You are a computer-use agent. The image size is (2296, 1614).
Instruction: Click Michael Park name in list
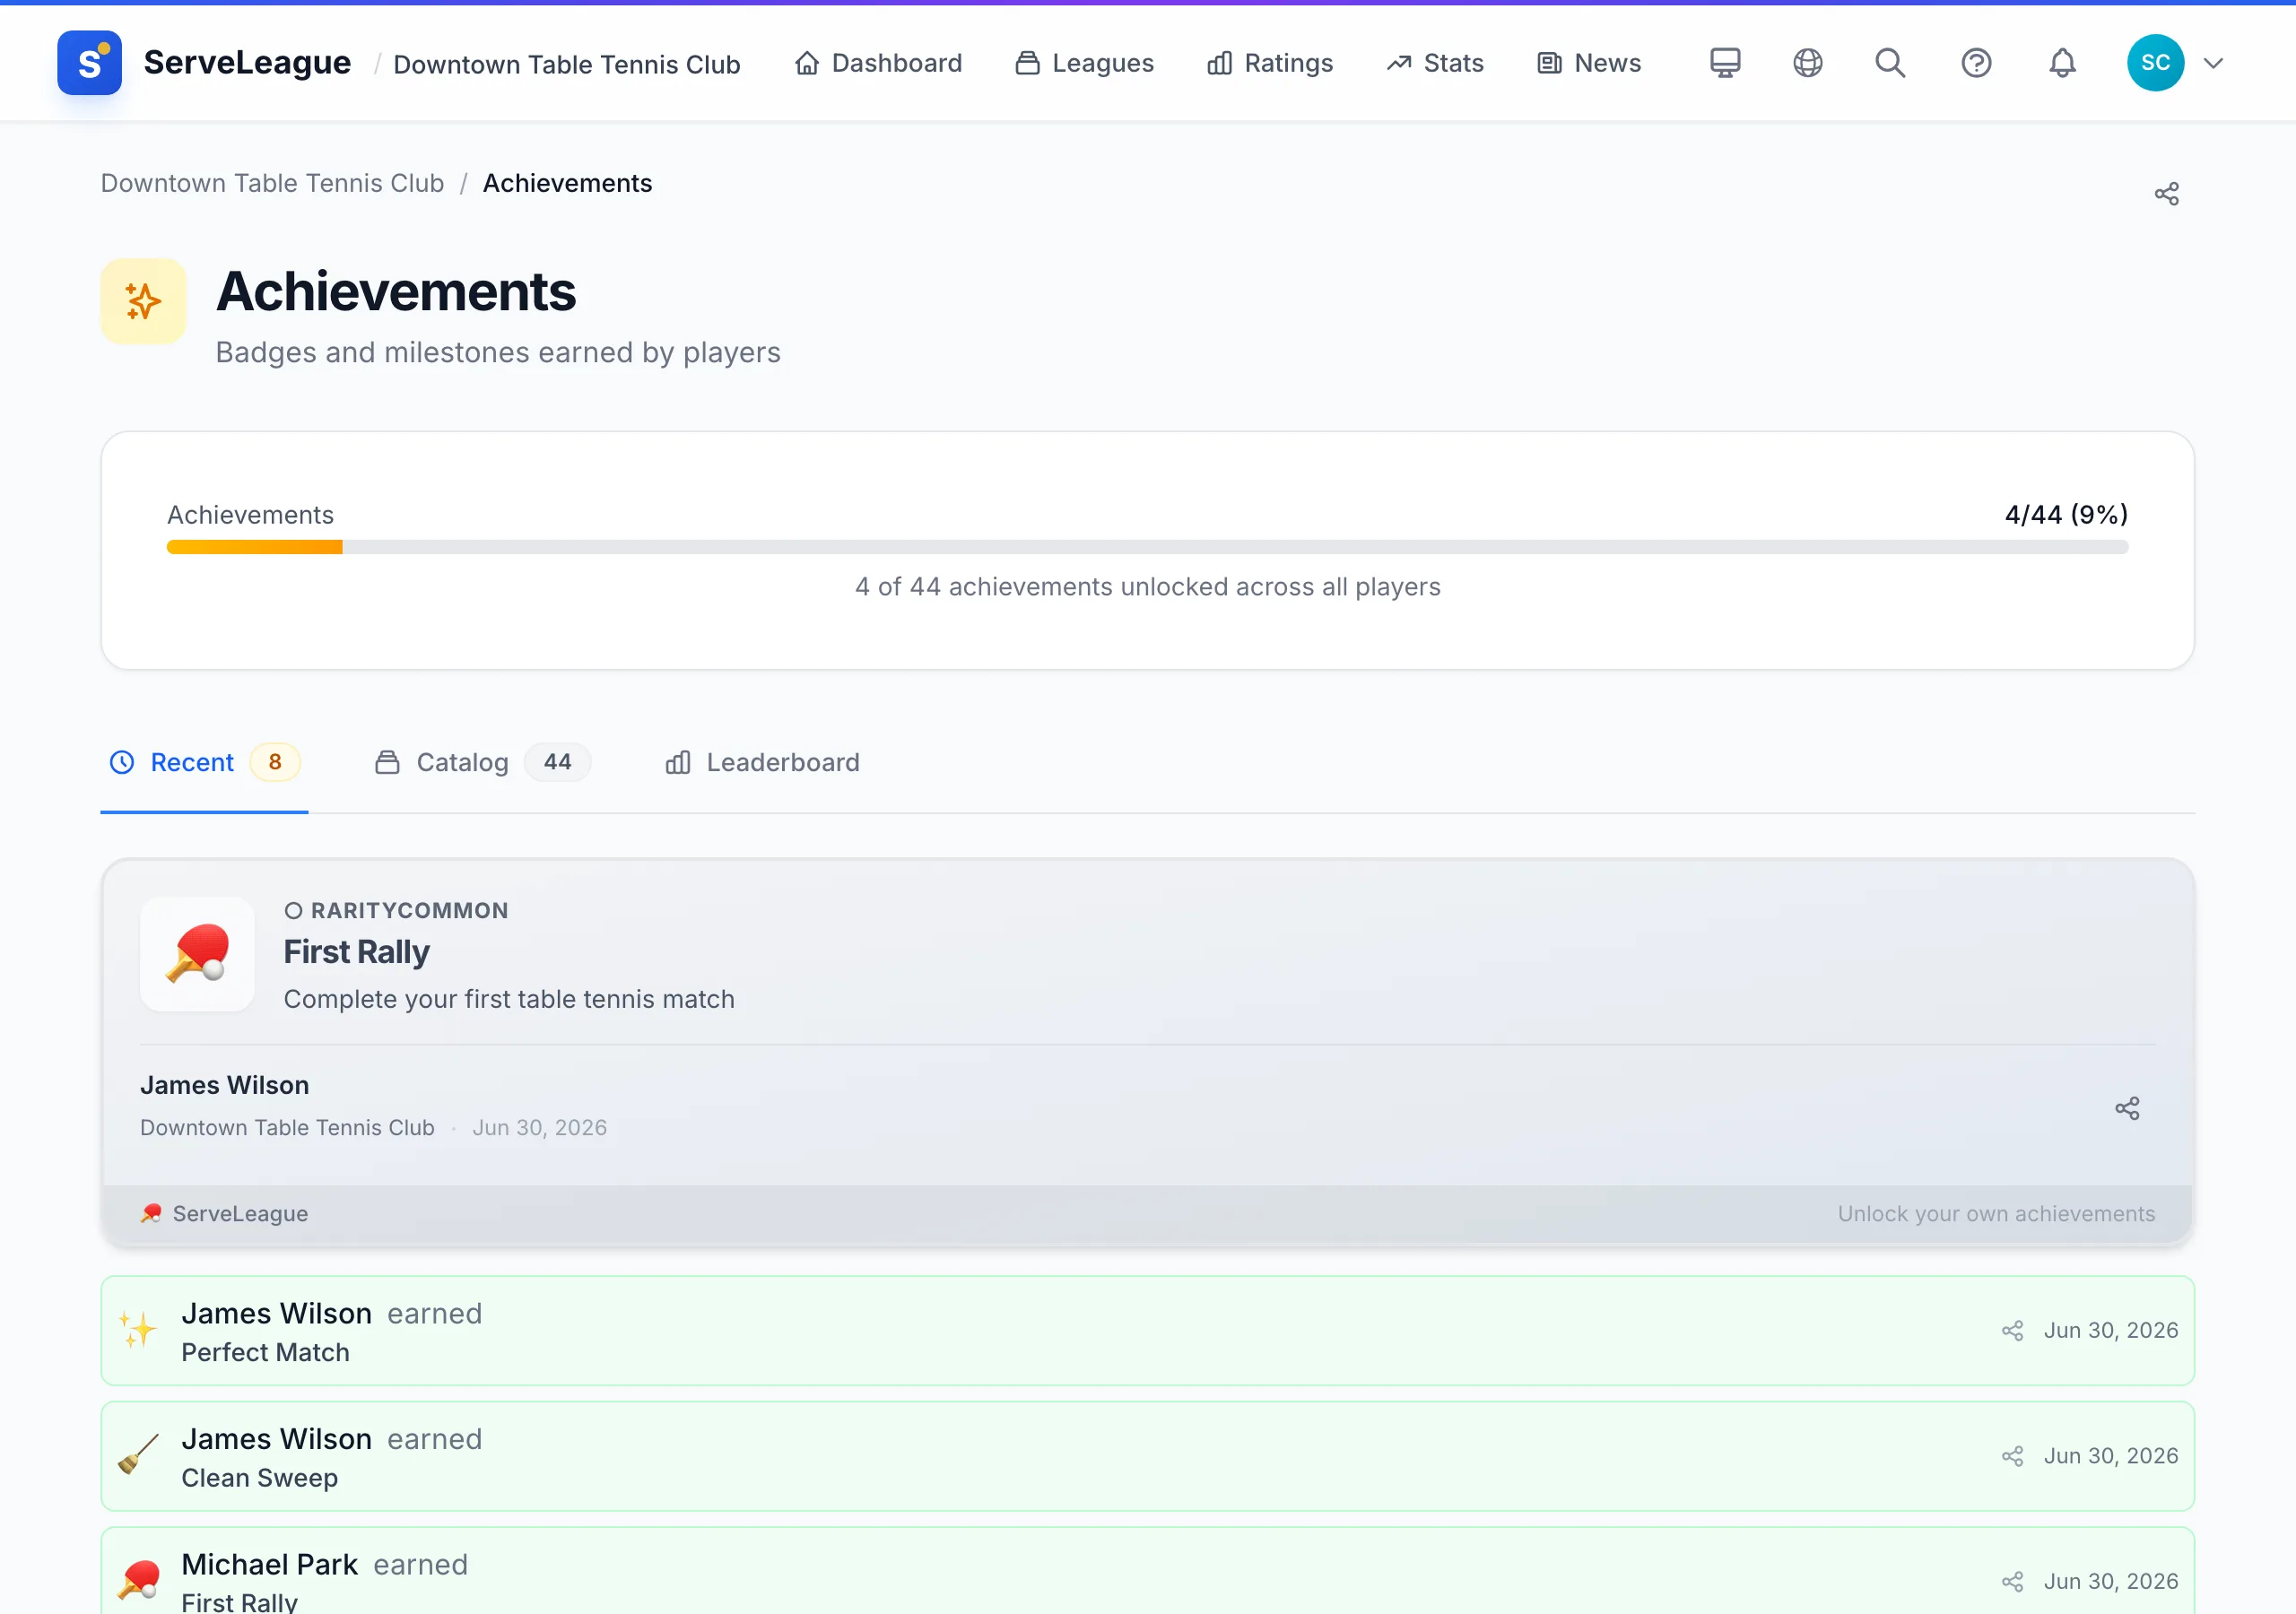point(269,1564)
